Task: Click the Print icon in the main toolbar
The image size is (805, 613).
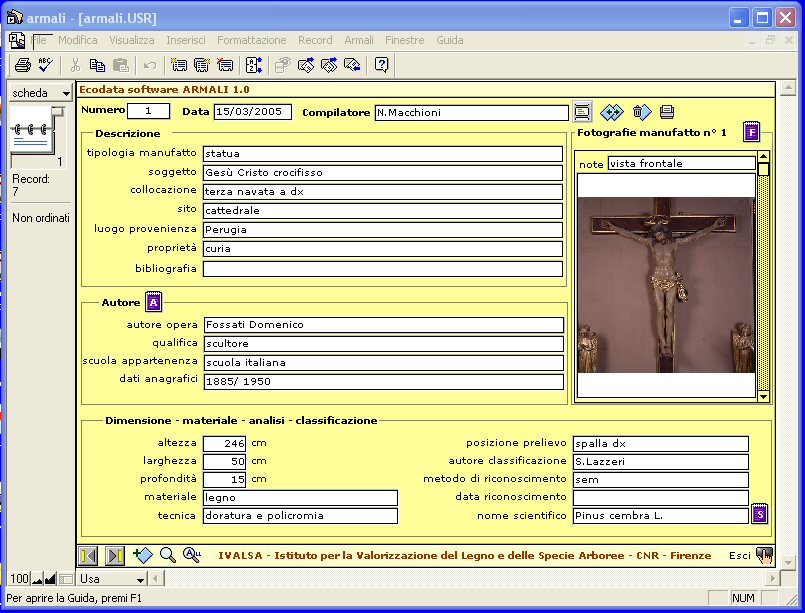Action: (x=23, y=65)
